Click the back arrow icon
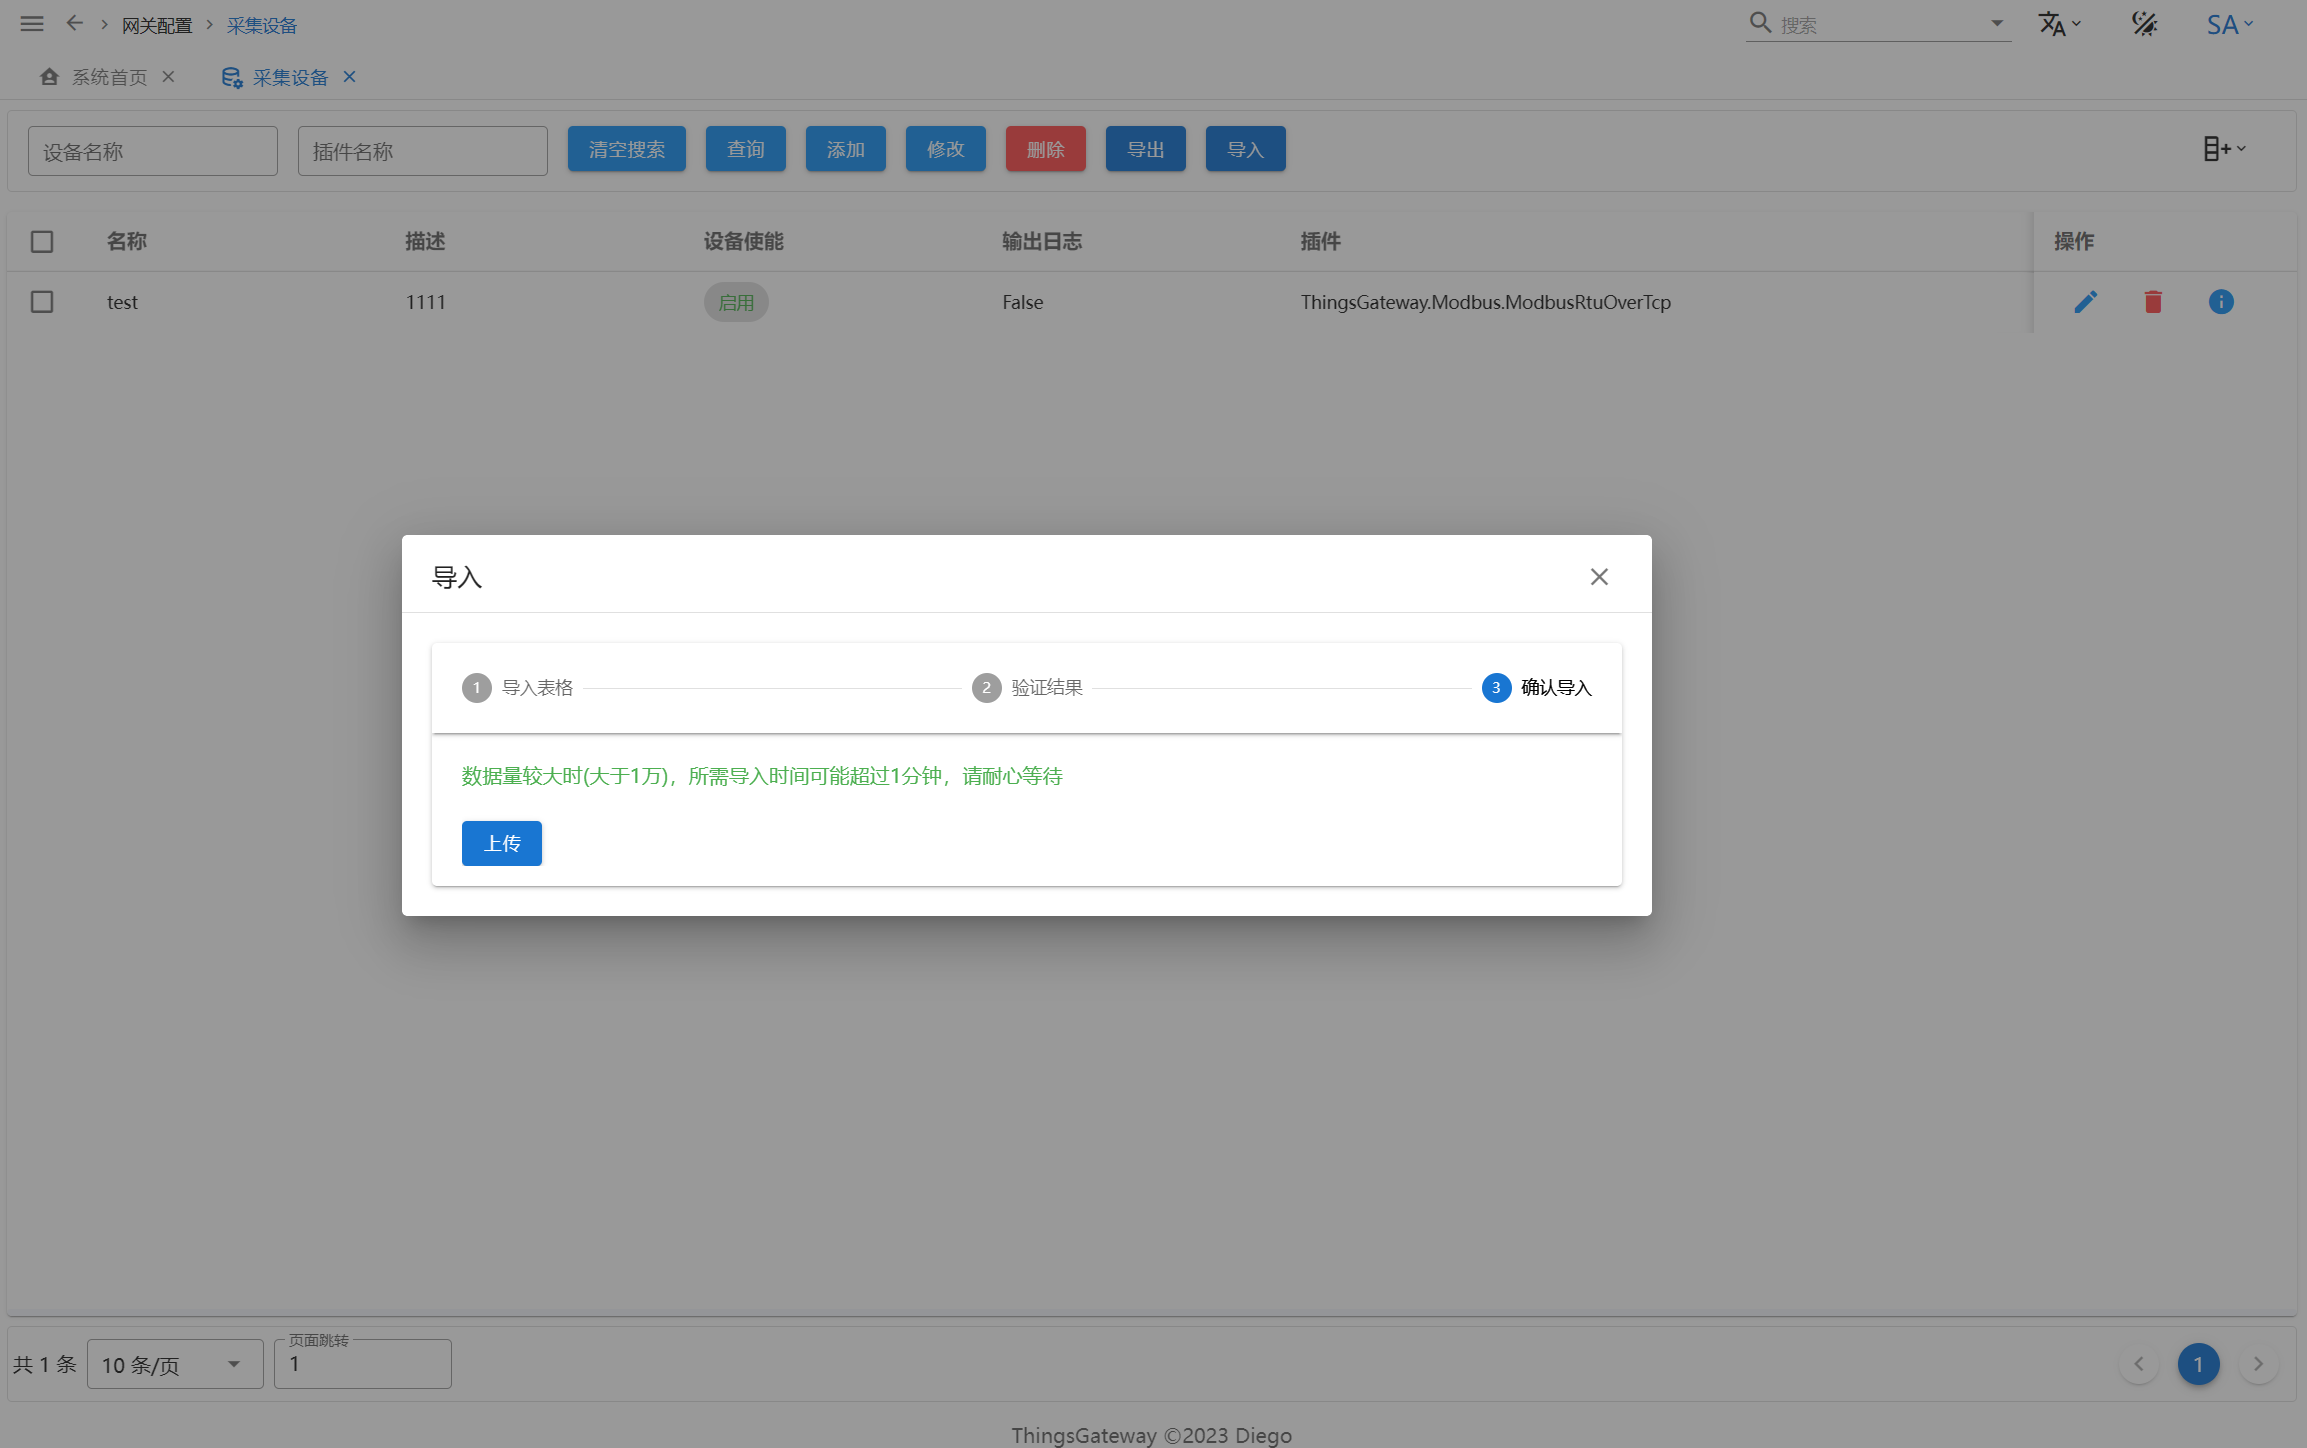Viewport: 2307px width, 1448px height. click(x=75, y=24)
